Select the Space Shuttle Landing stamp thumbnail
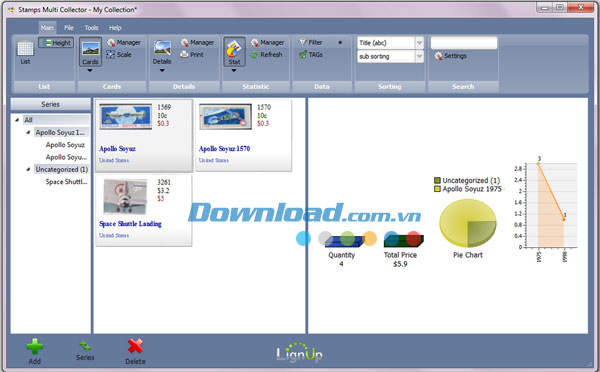The width and height of the screenshot is (600, 372). (125, 197)
